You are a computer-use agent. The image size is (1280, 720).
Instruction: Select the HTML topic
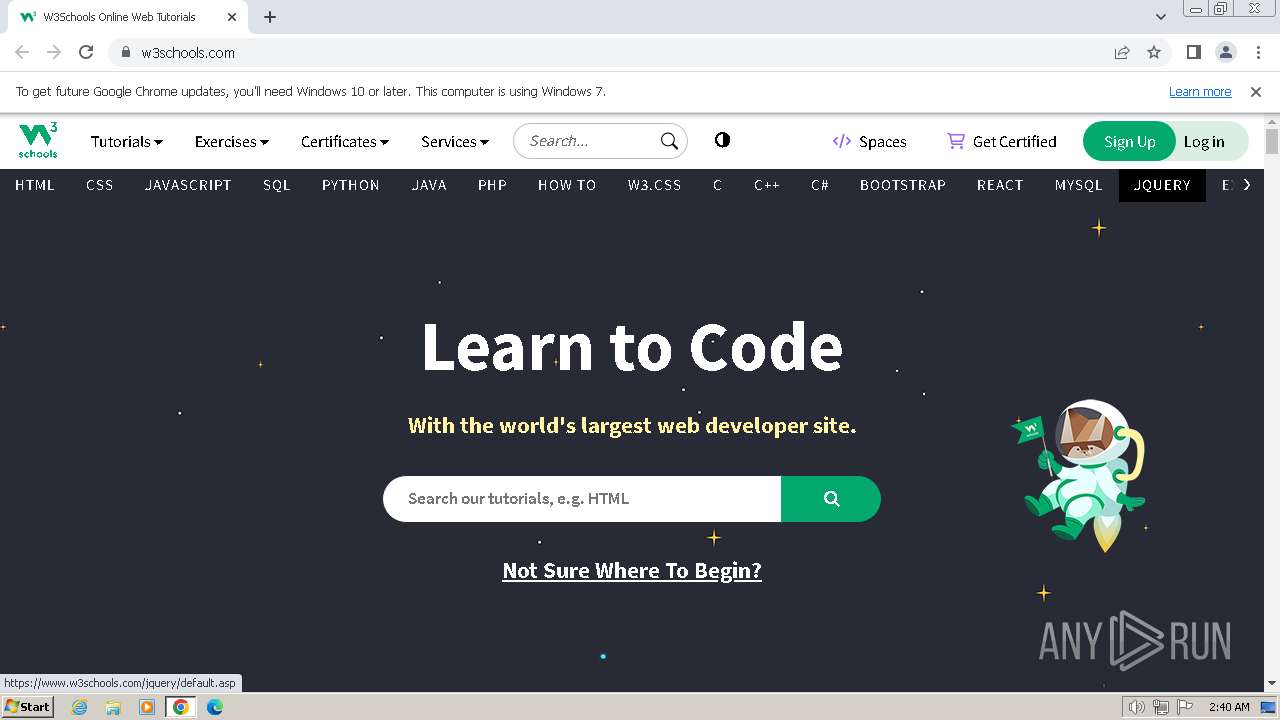(x=35, y=185)
